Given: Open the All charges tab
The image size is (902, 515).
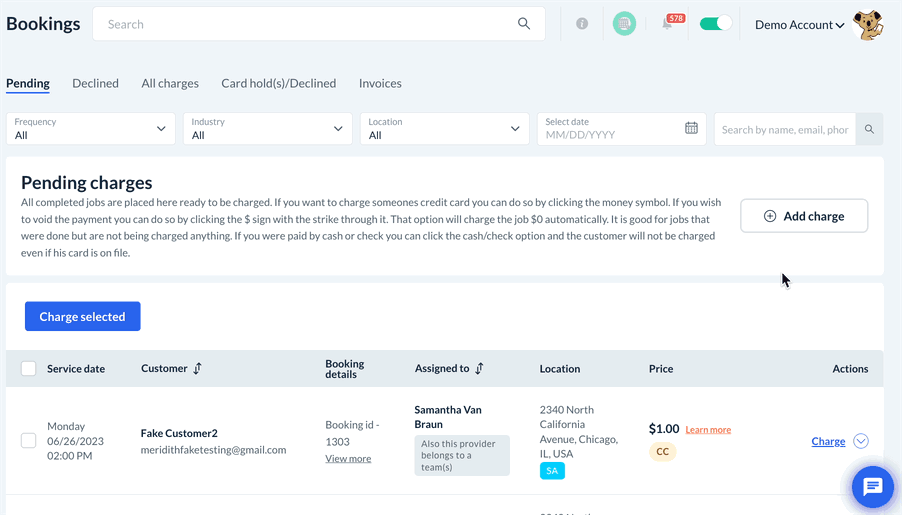Looking at the screenshot, I should point(170,83).
